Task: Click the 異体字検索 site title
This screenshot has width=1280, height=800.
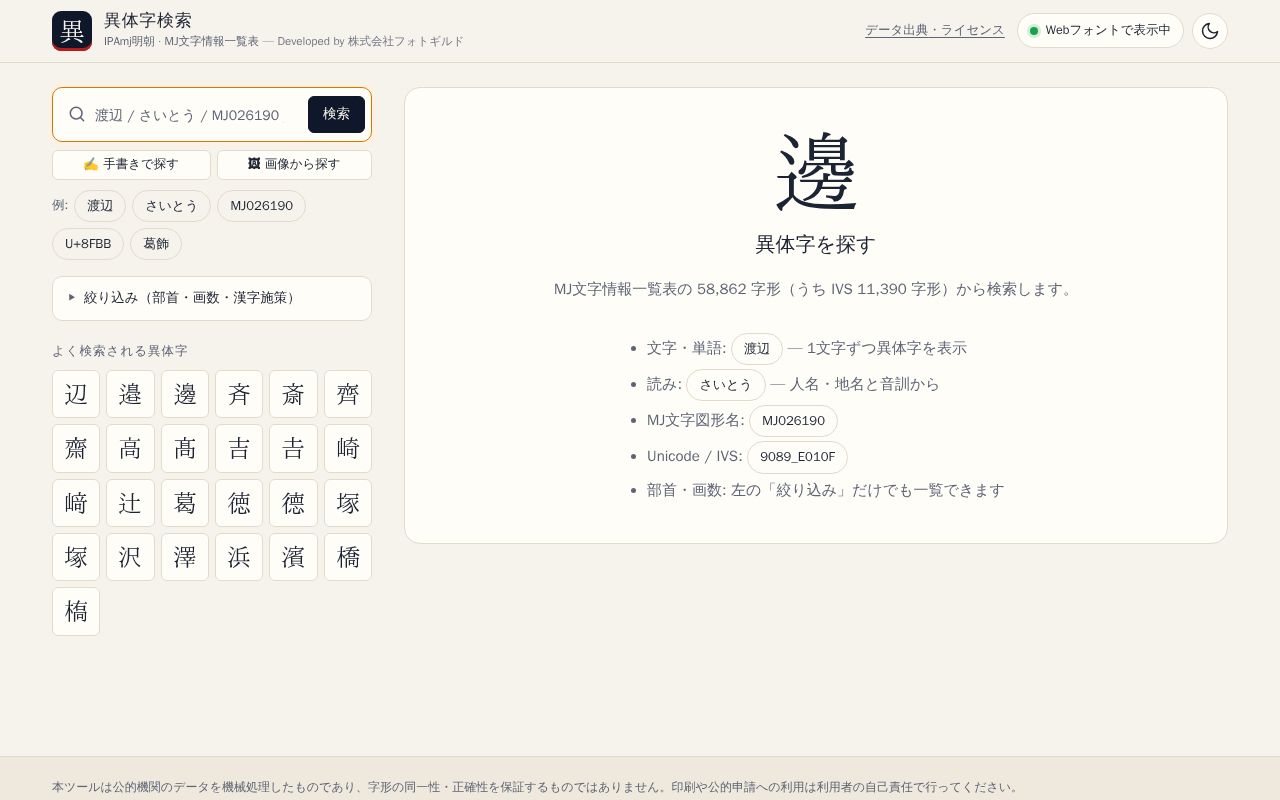Action: (x=148, y=20)
